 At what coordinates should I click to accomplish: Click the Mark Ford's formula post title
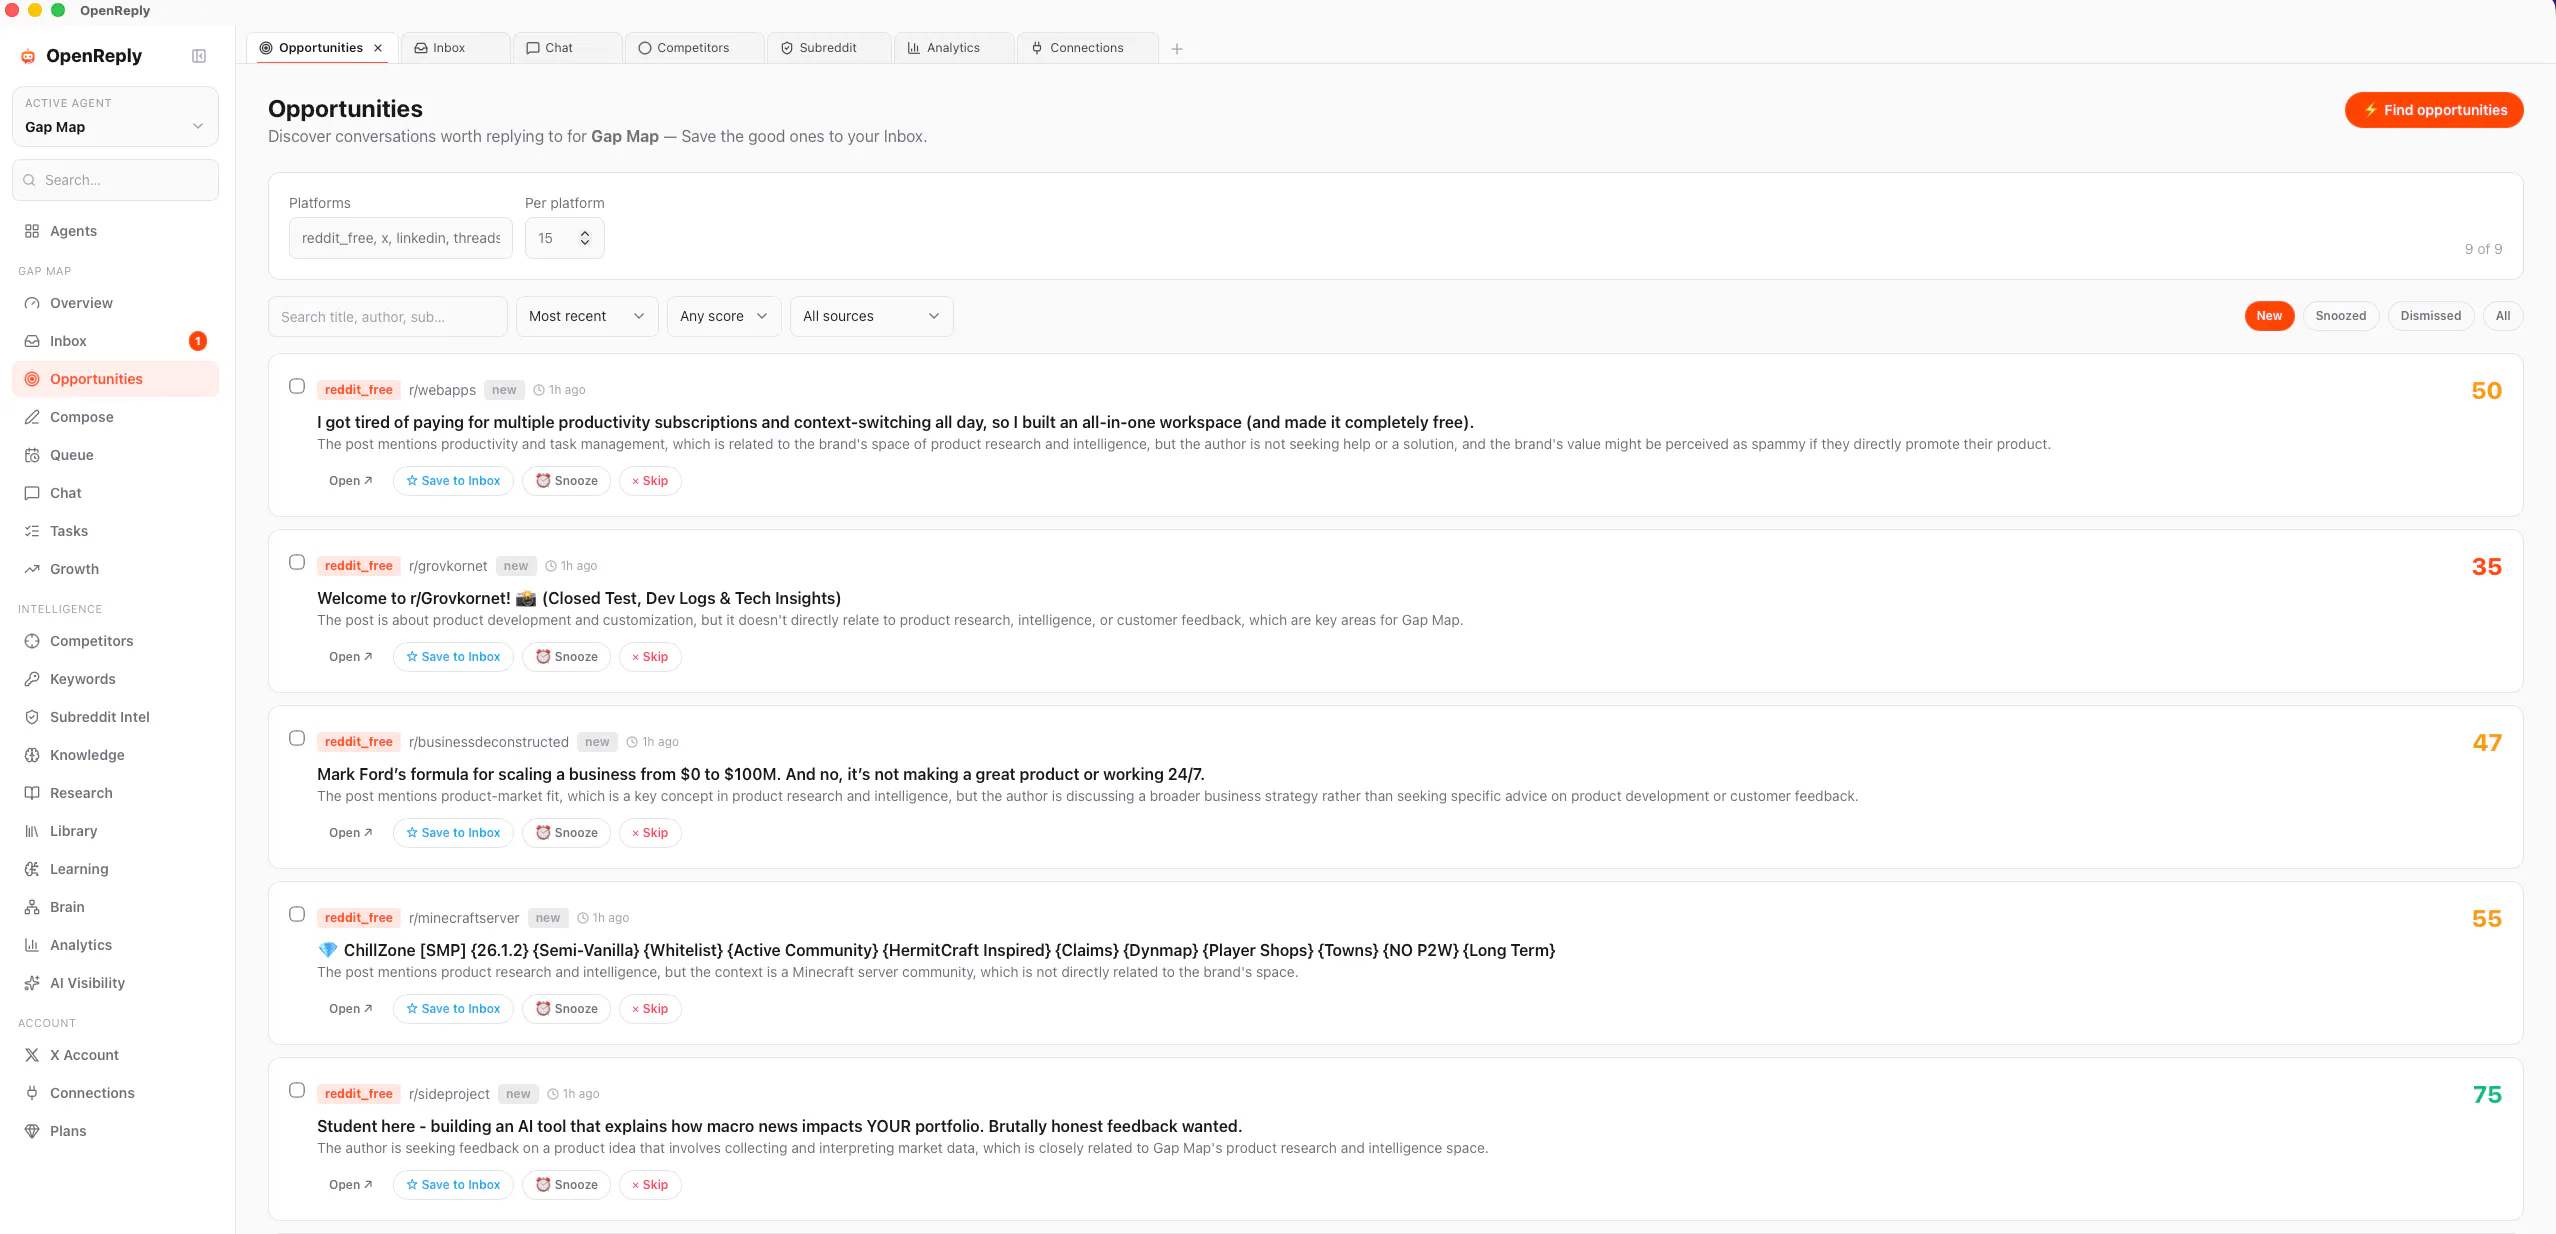(760, 774)
